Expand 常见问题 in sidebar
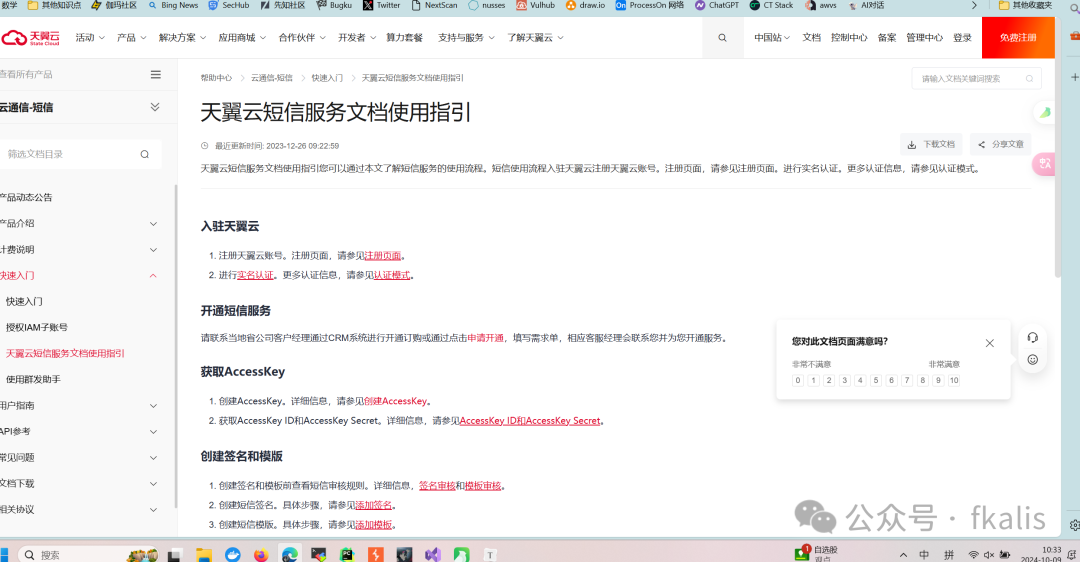 (x=153, y=458)
